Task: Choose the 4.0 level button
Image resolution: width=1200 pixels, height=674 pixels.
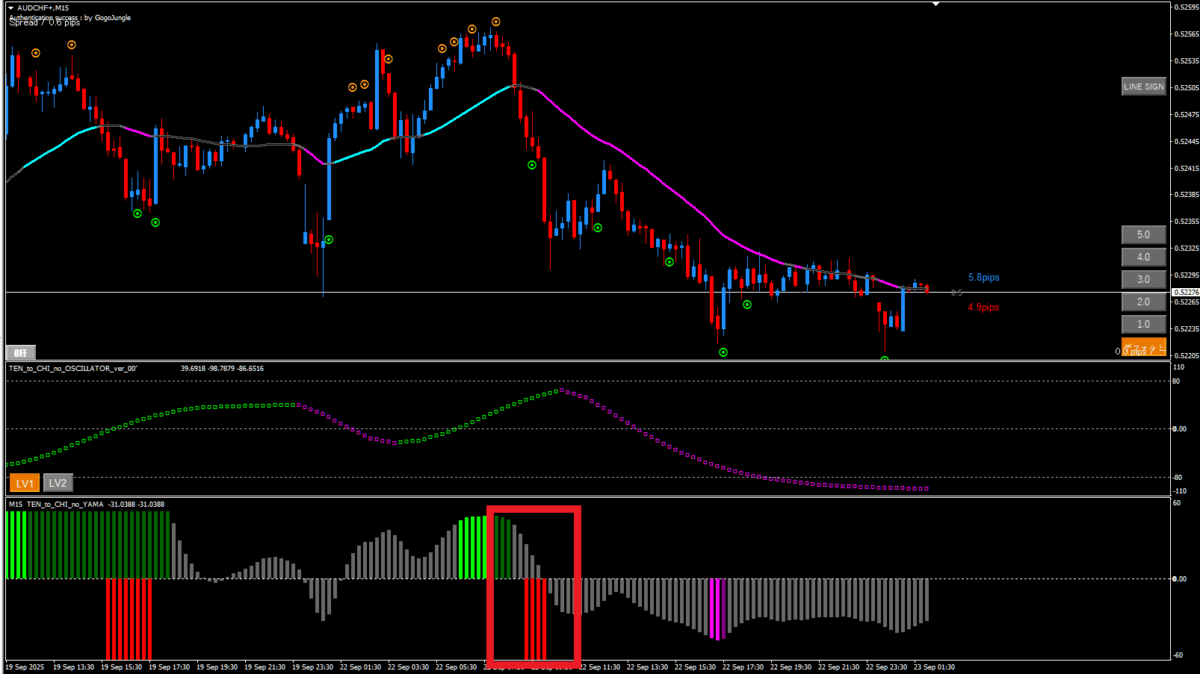Action: (1143, 257)
